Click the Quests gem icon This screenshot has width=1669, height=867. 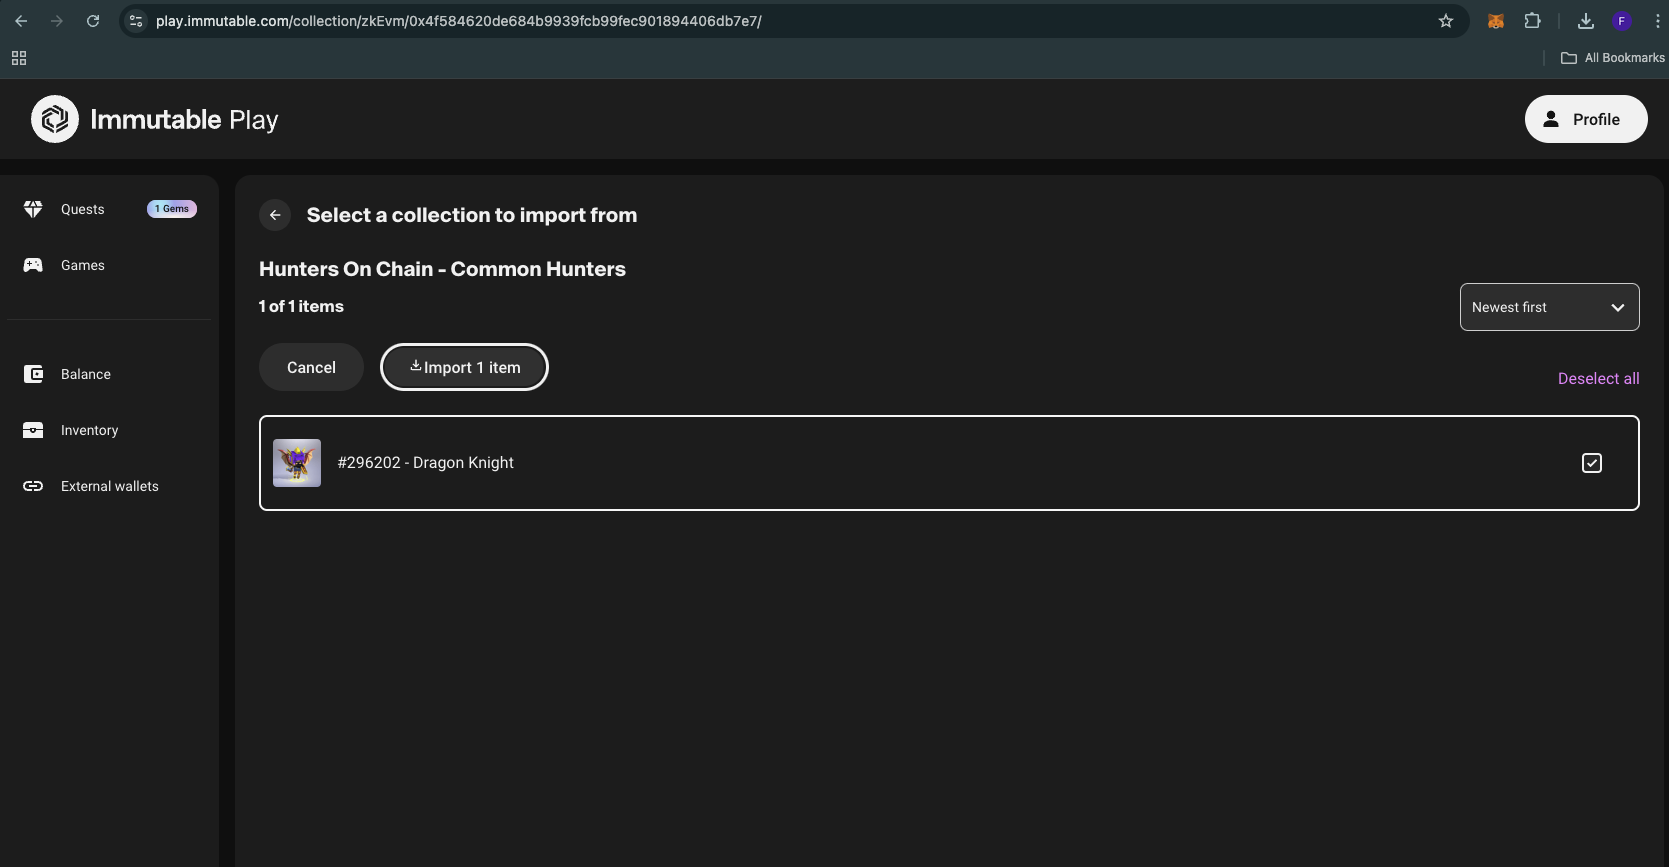pyautogui.click(x=33, y=209)
